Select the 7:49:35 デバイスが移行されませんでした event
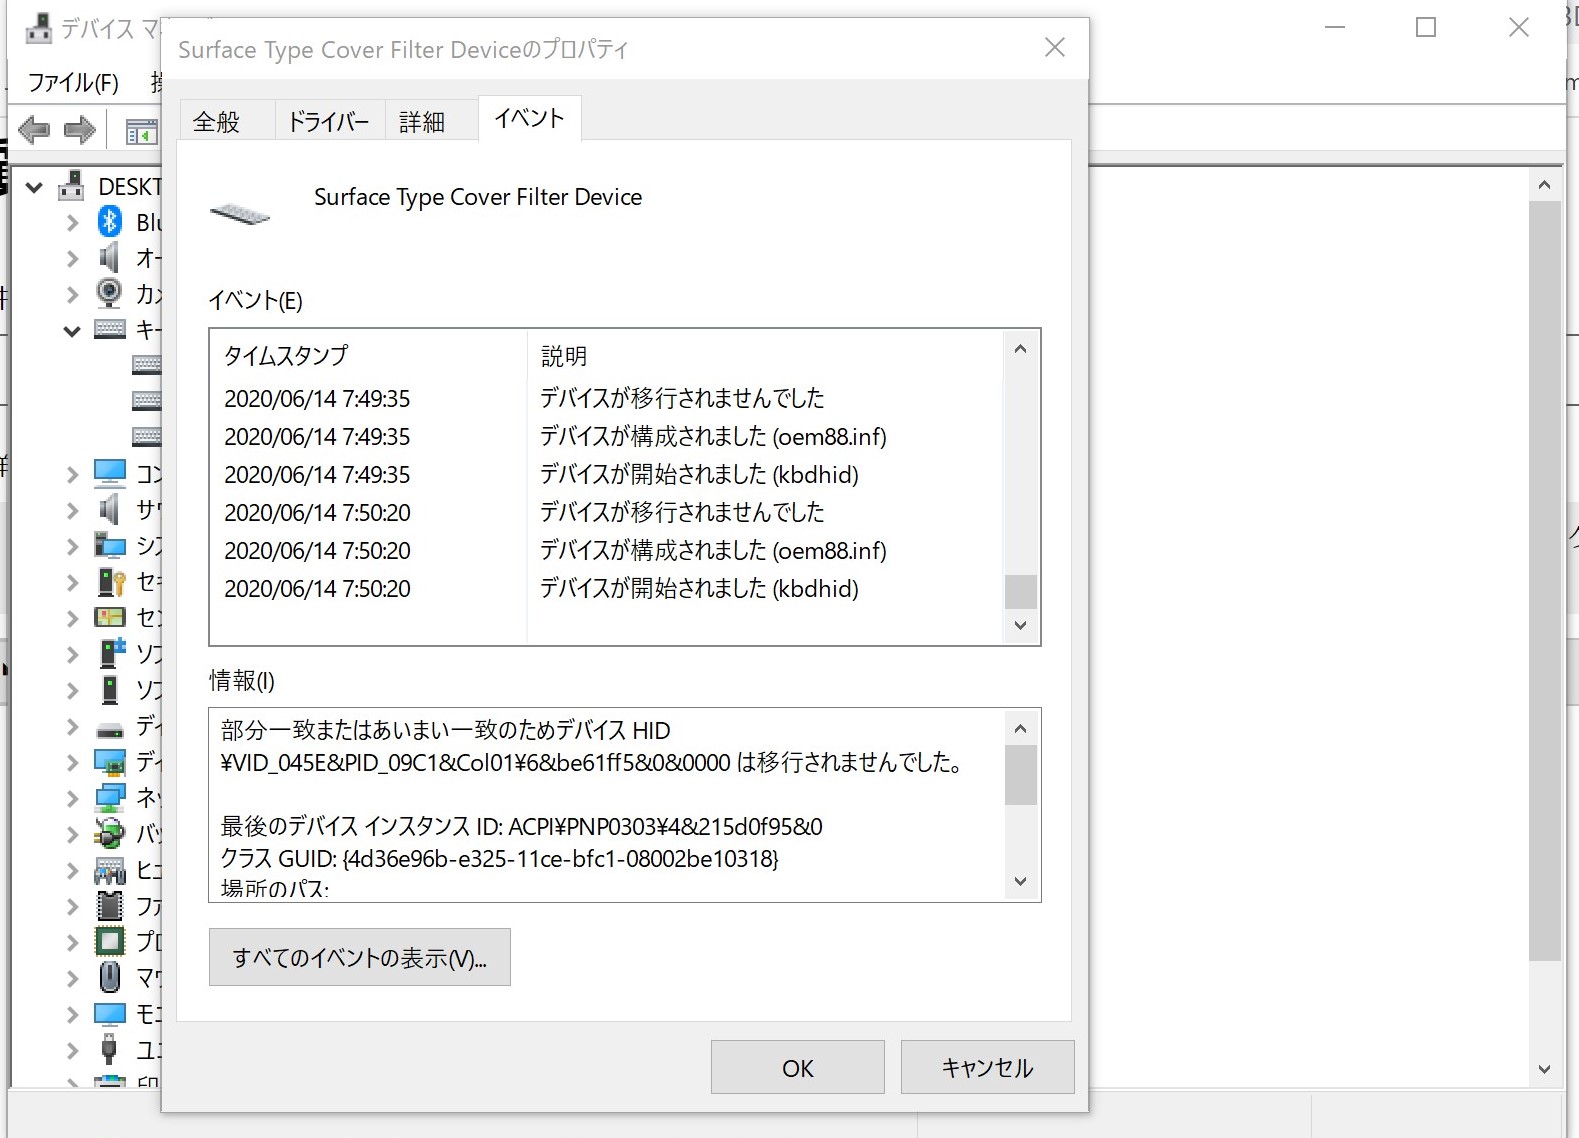This screenshot has width=1579, height=1138. (608, 398)
